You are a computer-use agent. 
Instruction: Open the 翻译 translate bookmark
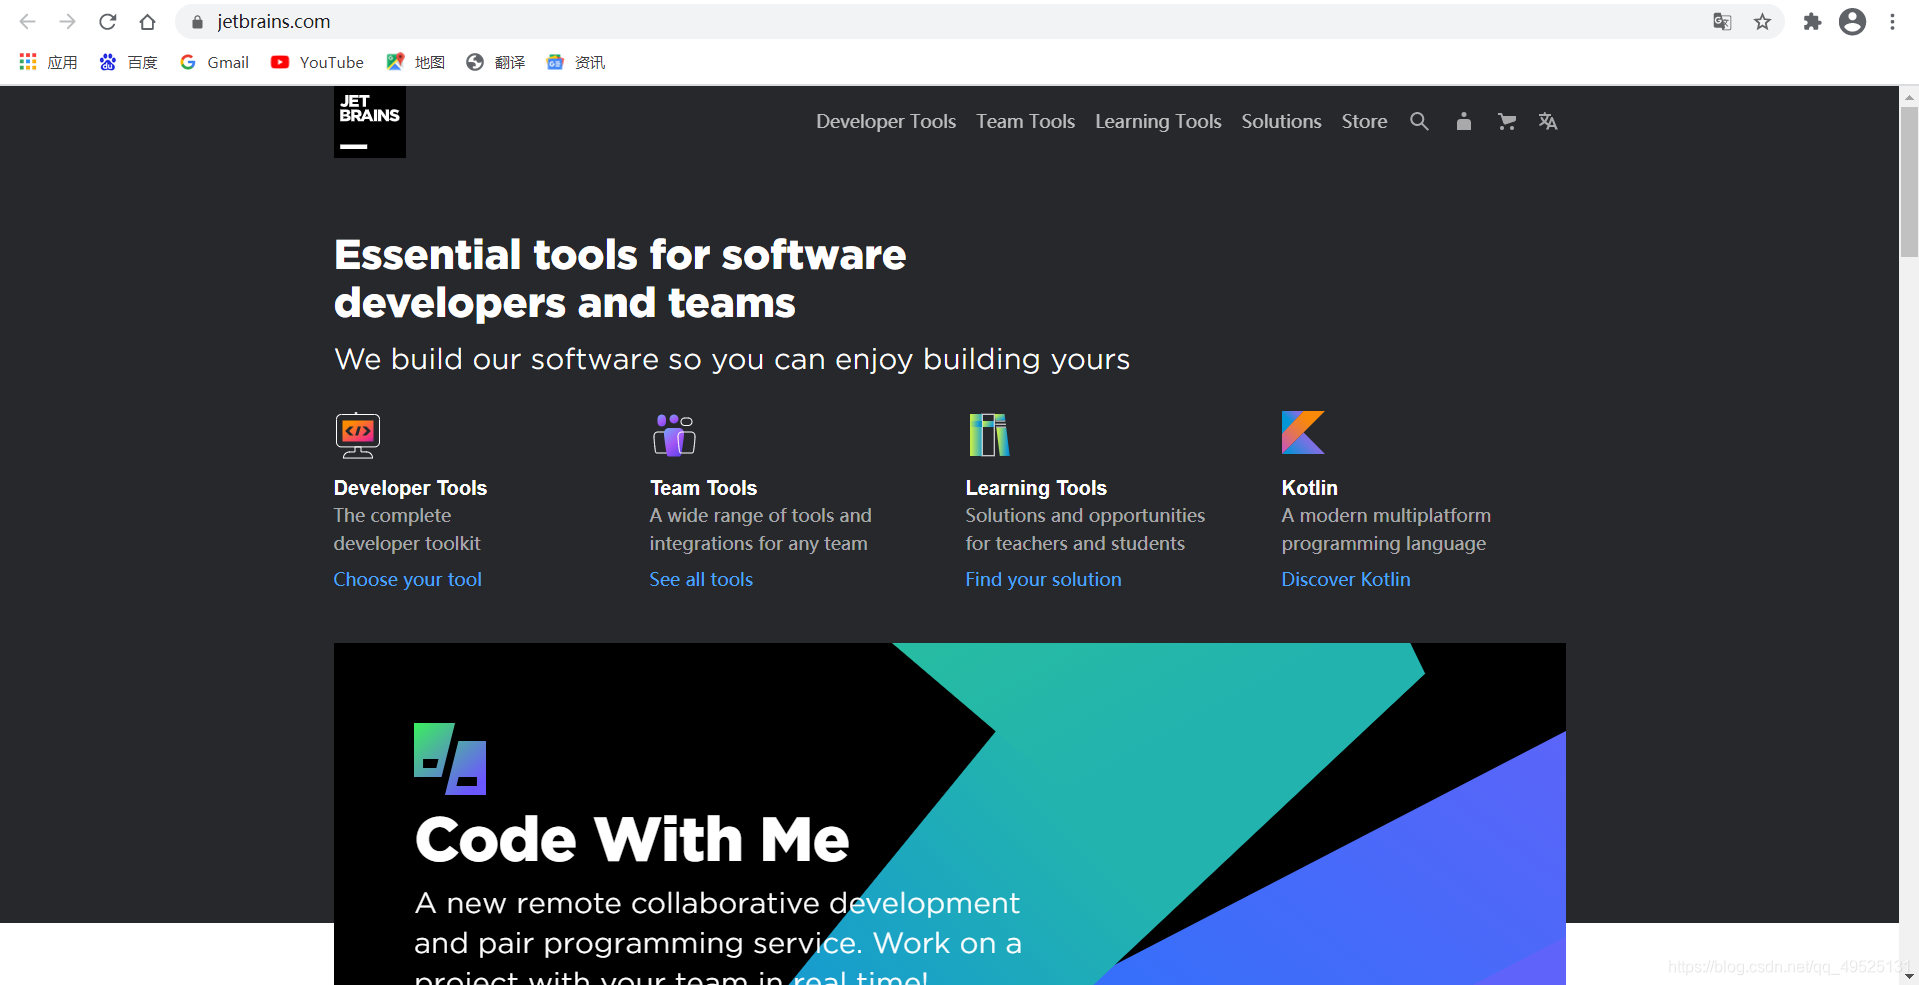point(495,62)
